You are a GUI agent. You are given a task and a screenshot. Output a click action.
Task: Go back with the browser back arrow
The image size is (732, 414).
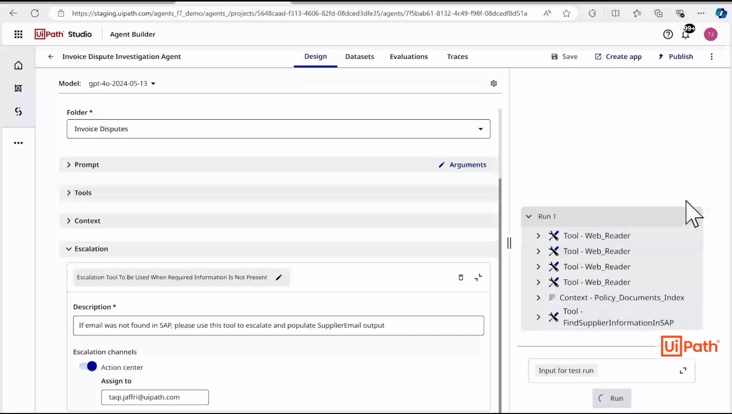tap(13, 13)
